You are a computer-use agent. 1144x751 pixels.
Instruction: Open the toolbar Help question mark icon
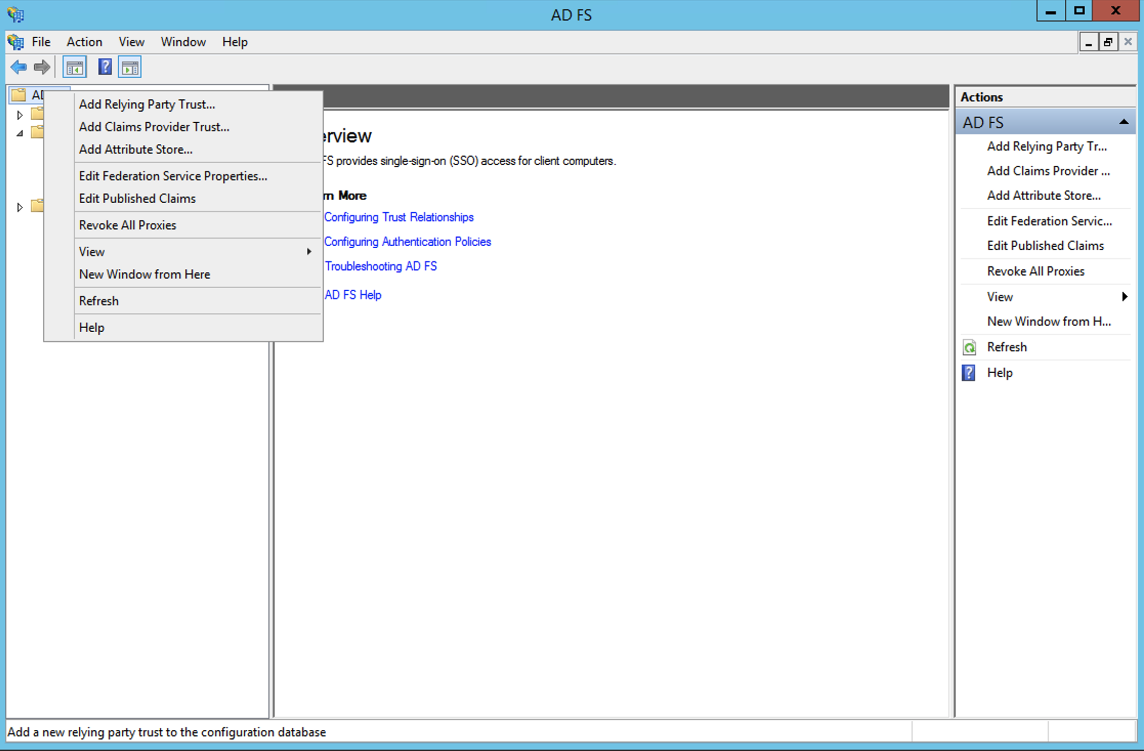(x=105, y=68)
